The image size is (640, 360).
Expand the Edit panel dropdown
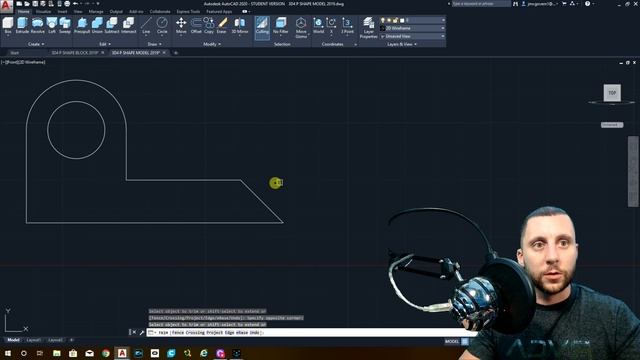point(105,44)
